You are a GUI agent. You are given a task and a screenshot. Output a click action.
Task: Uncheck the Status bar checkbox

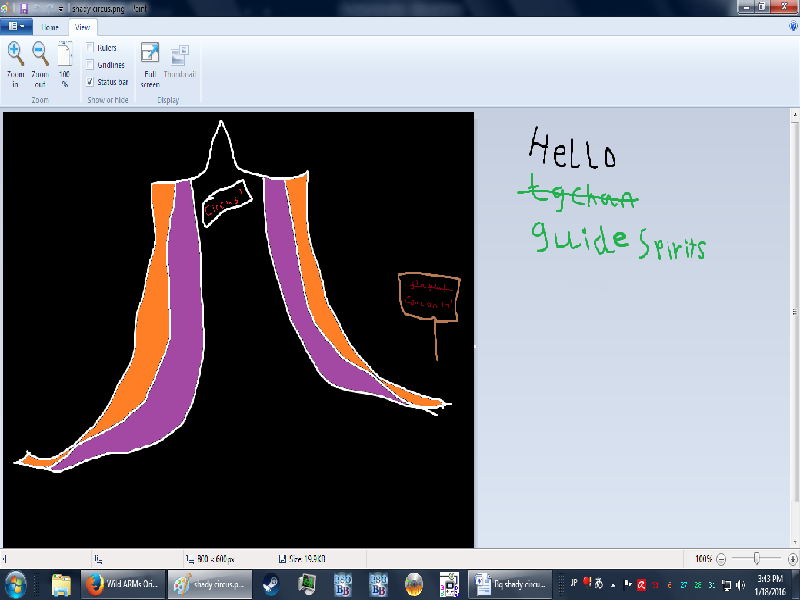[91, 81]
